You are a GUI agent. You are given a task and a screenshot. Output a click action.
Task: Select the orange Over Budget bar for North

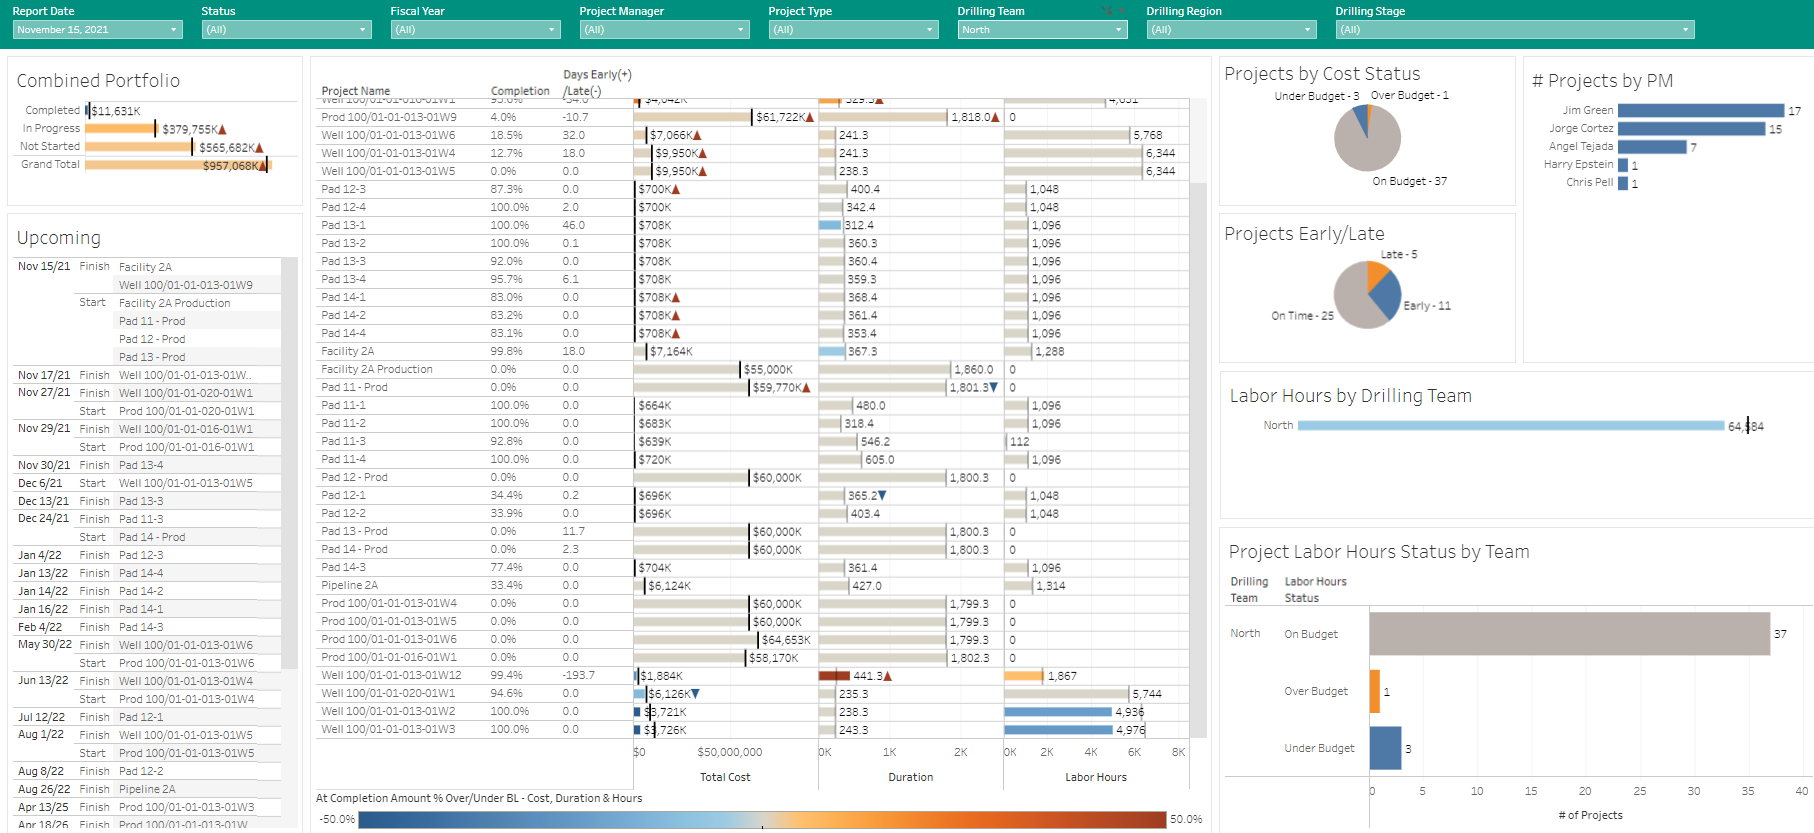[x=1375, y=692]
